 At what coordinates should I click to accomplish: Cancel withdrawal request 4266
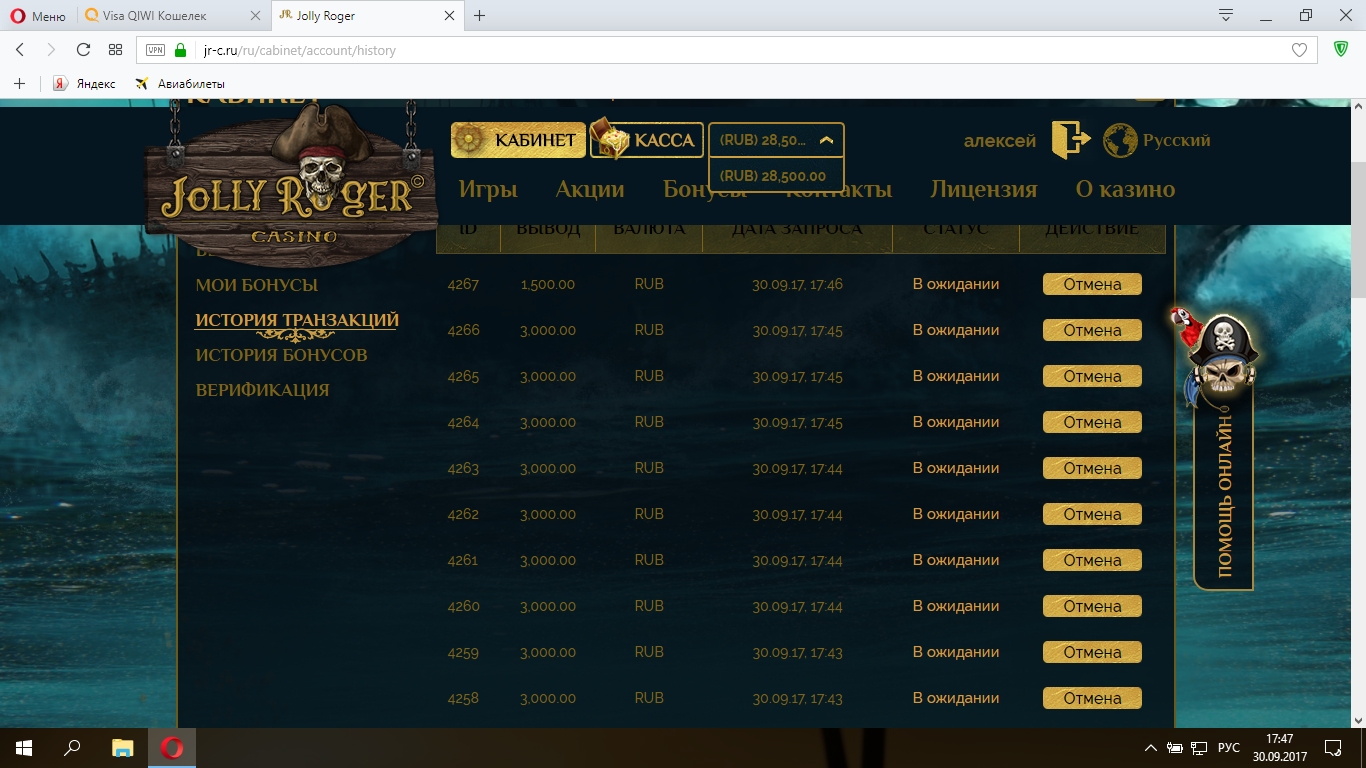click(1092, 330)
